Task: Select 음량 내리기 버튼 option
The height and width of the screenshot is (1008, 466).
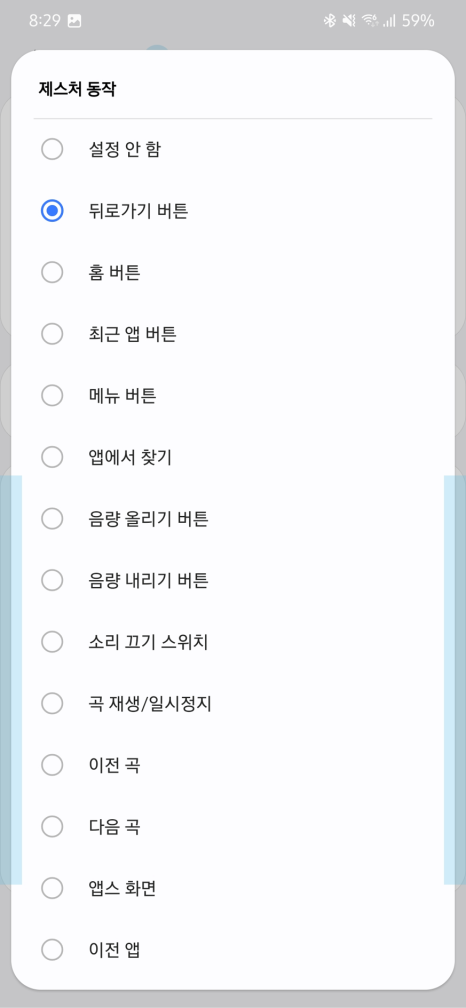Action: click(x=233, y=581)
